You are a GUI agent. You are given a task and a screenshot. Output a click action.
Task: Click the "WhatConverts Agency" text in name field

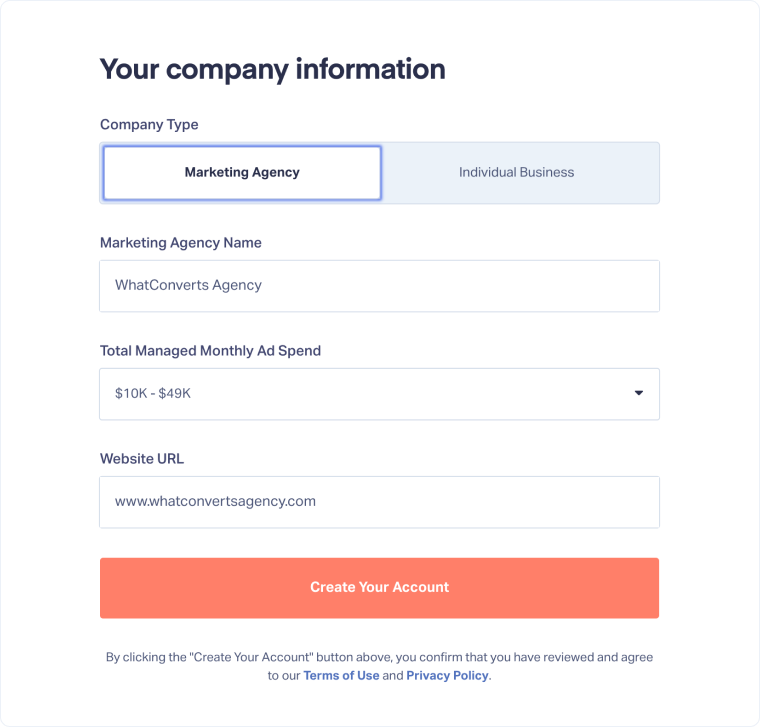point(188,285)
